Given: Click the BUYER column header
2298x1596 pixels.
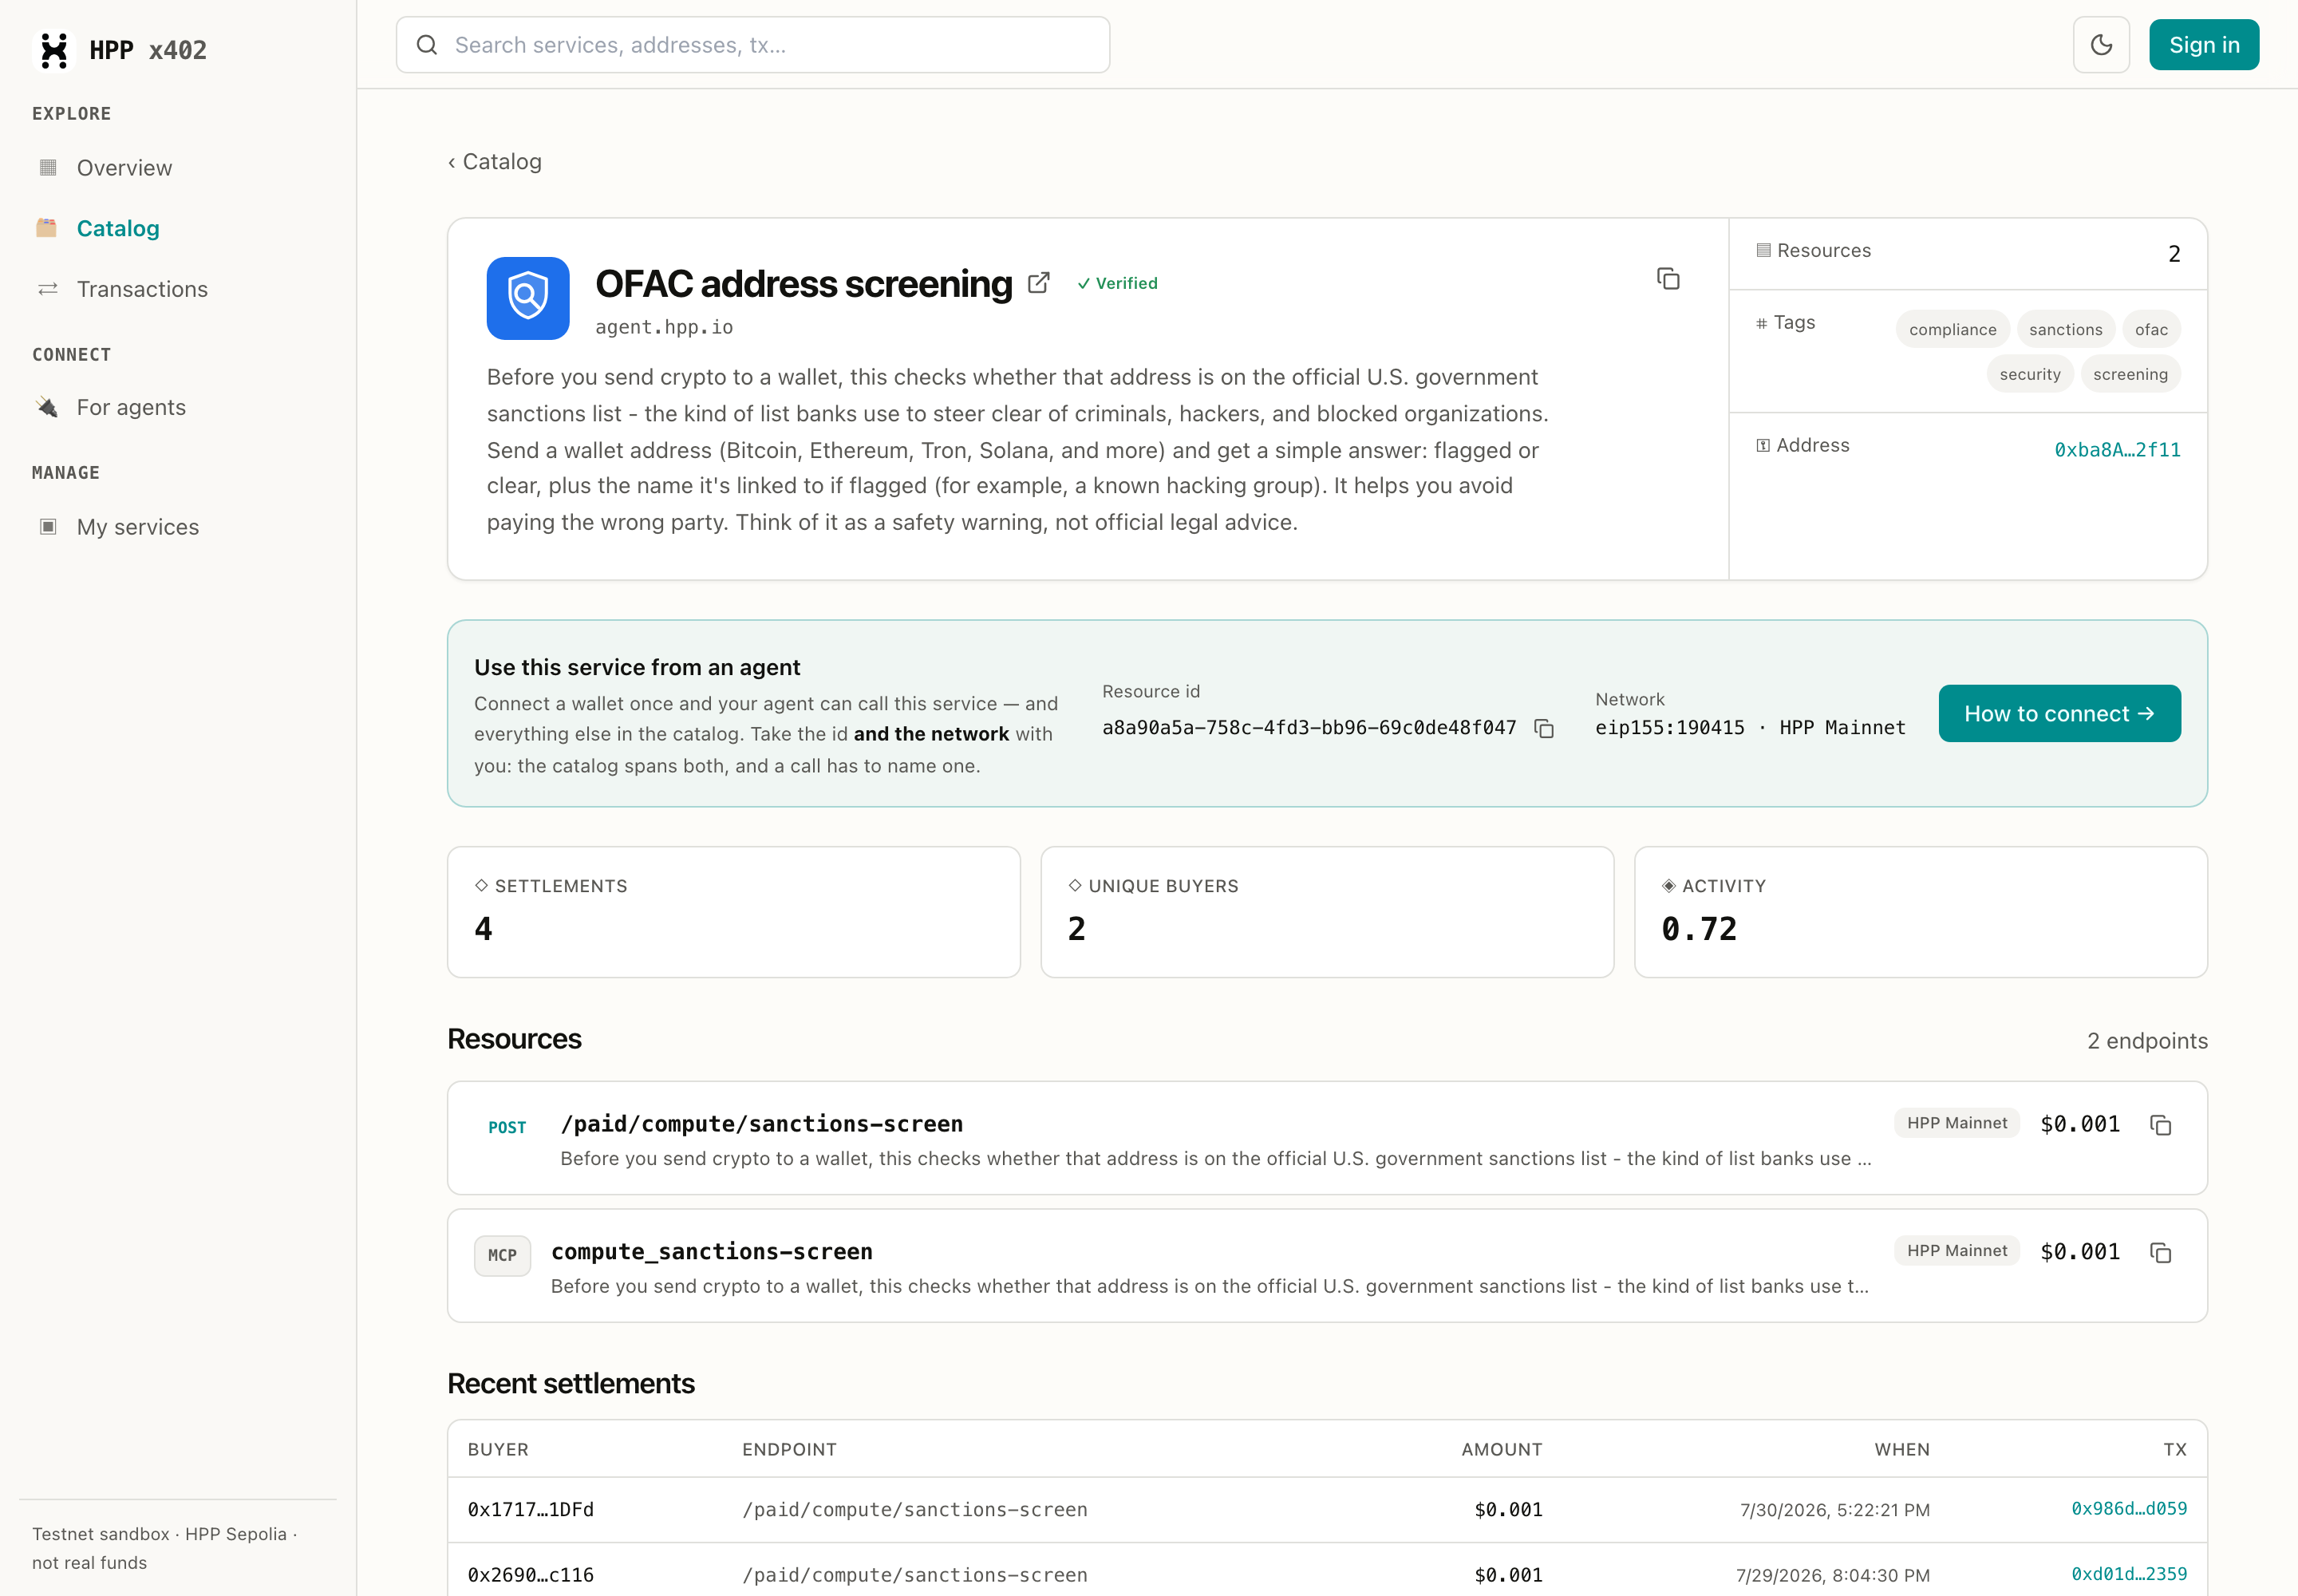Looking at the screenshot, I should (498, 1450).
